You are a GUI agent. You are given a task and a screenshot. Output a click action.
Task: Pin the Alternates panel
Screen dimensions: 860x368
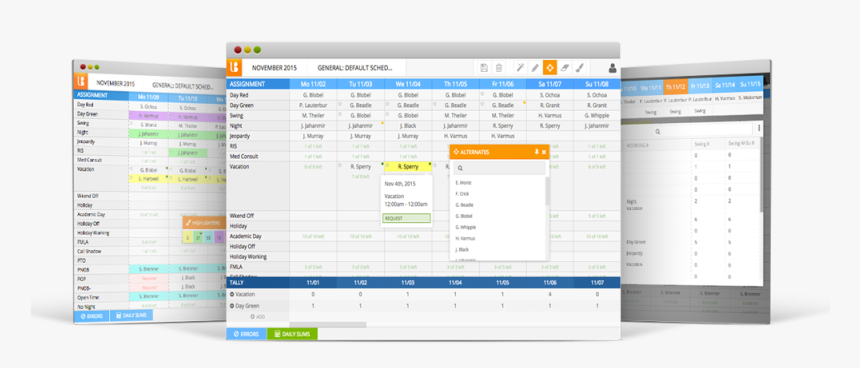pyautogui.click(x=536, y=152)
